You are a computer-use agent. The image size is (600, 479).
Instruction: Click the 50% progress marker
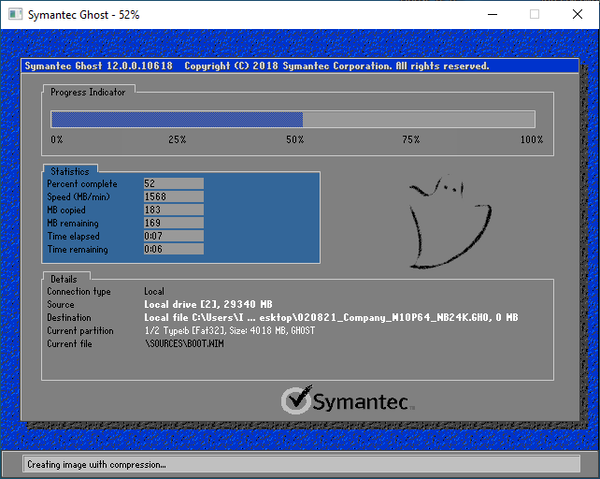[295, 140]
